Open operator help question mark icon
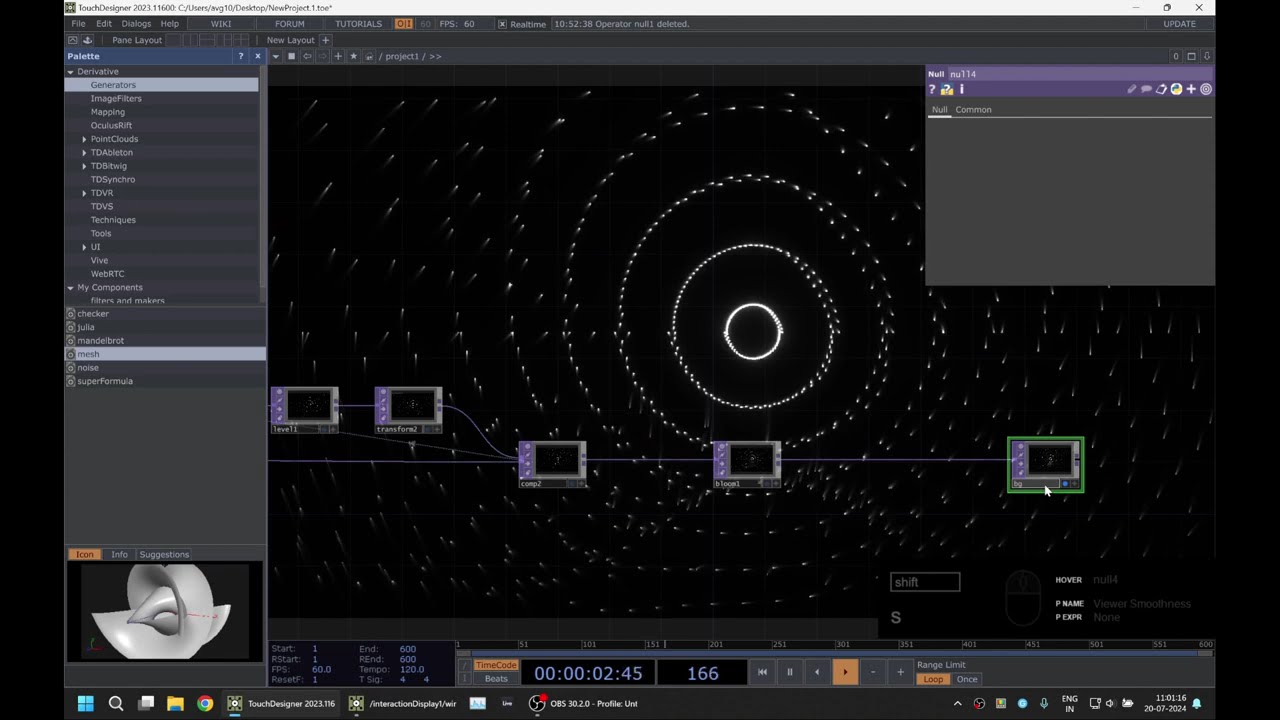The image size is (1280, 720). pos(932,89)
